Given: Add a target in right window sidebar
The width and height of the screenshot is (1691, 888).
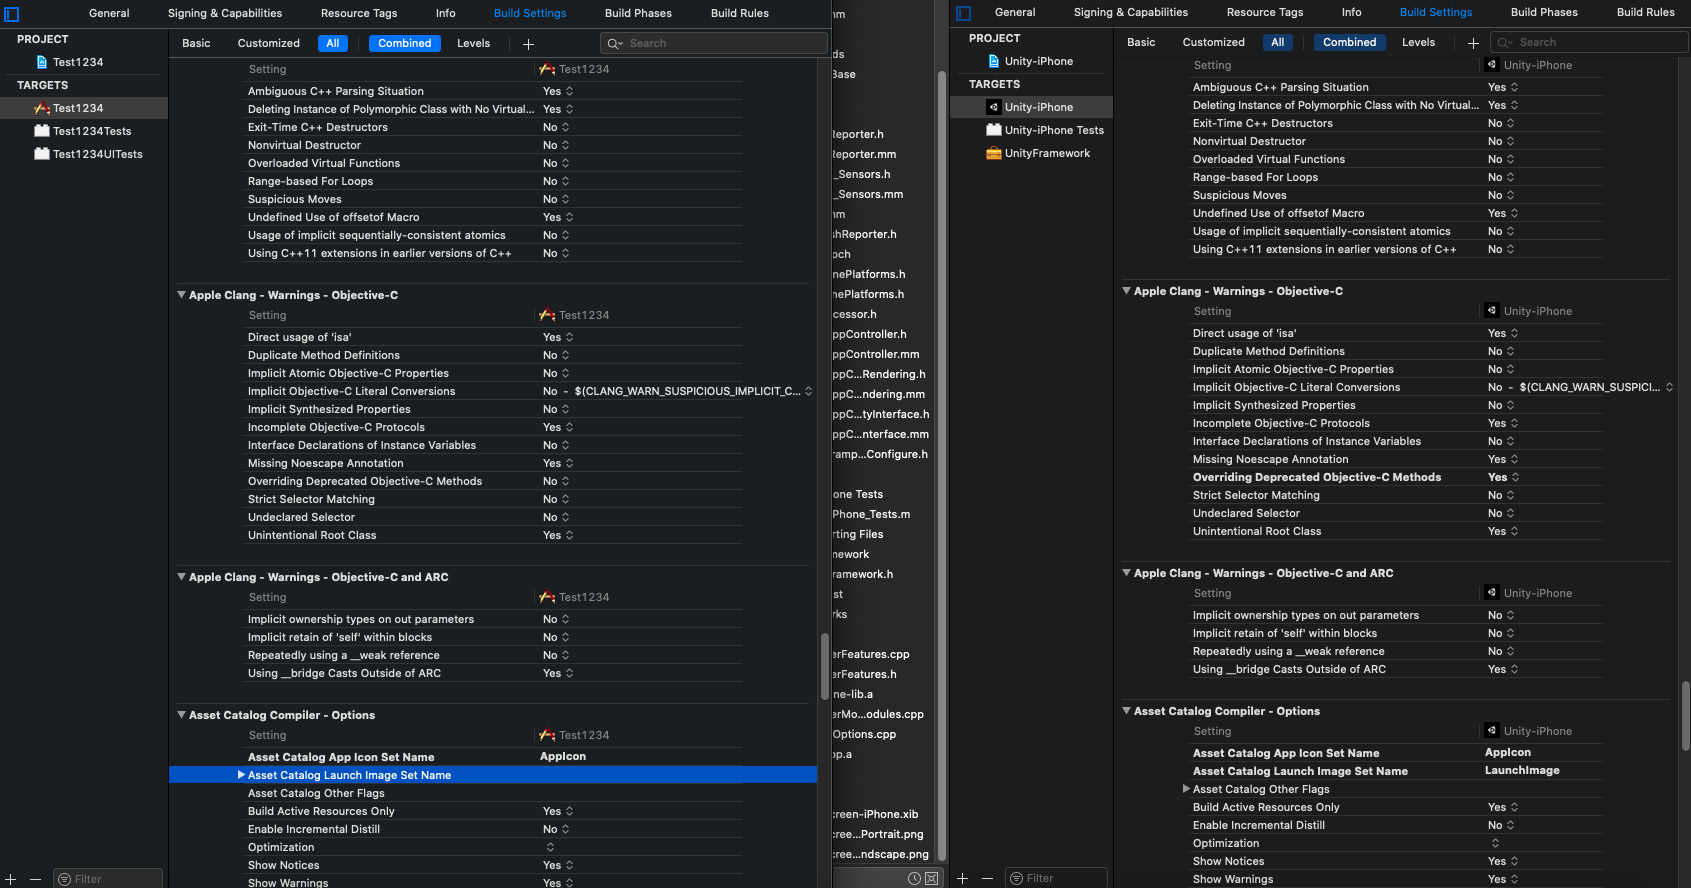Looking at the screenshot, I should coord(963,878).
